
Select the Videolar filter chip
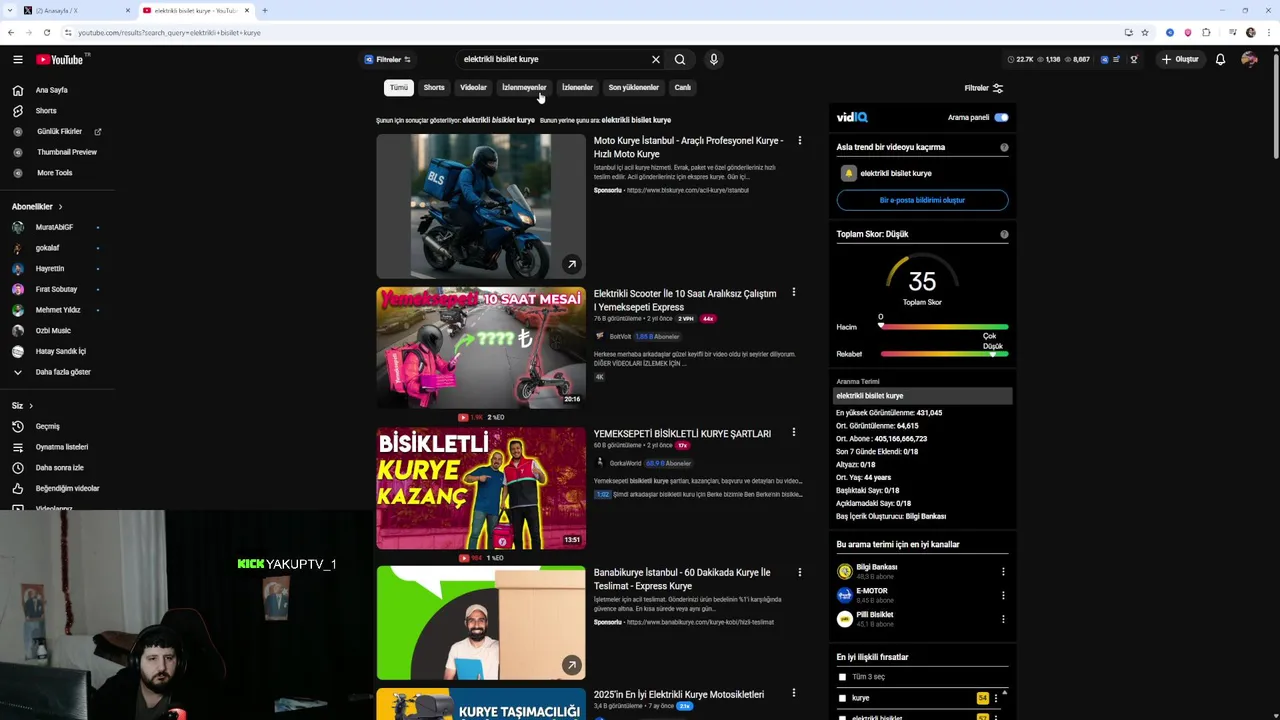click(473, 88)
